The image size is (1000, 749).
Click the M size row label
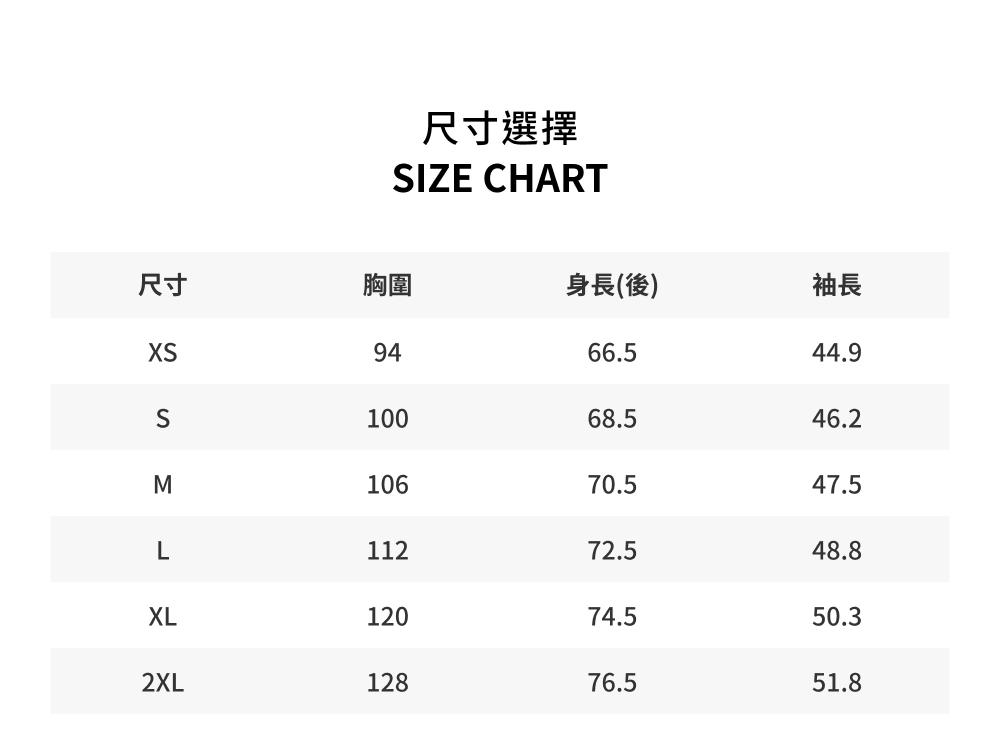click(x=163, y=485)
